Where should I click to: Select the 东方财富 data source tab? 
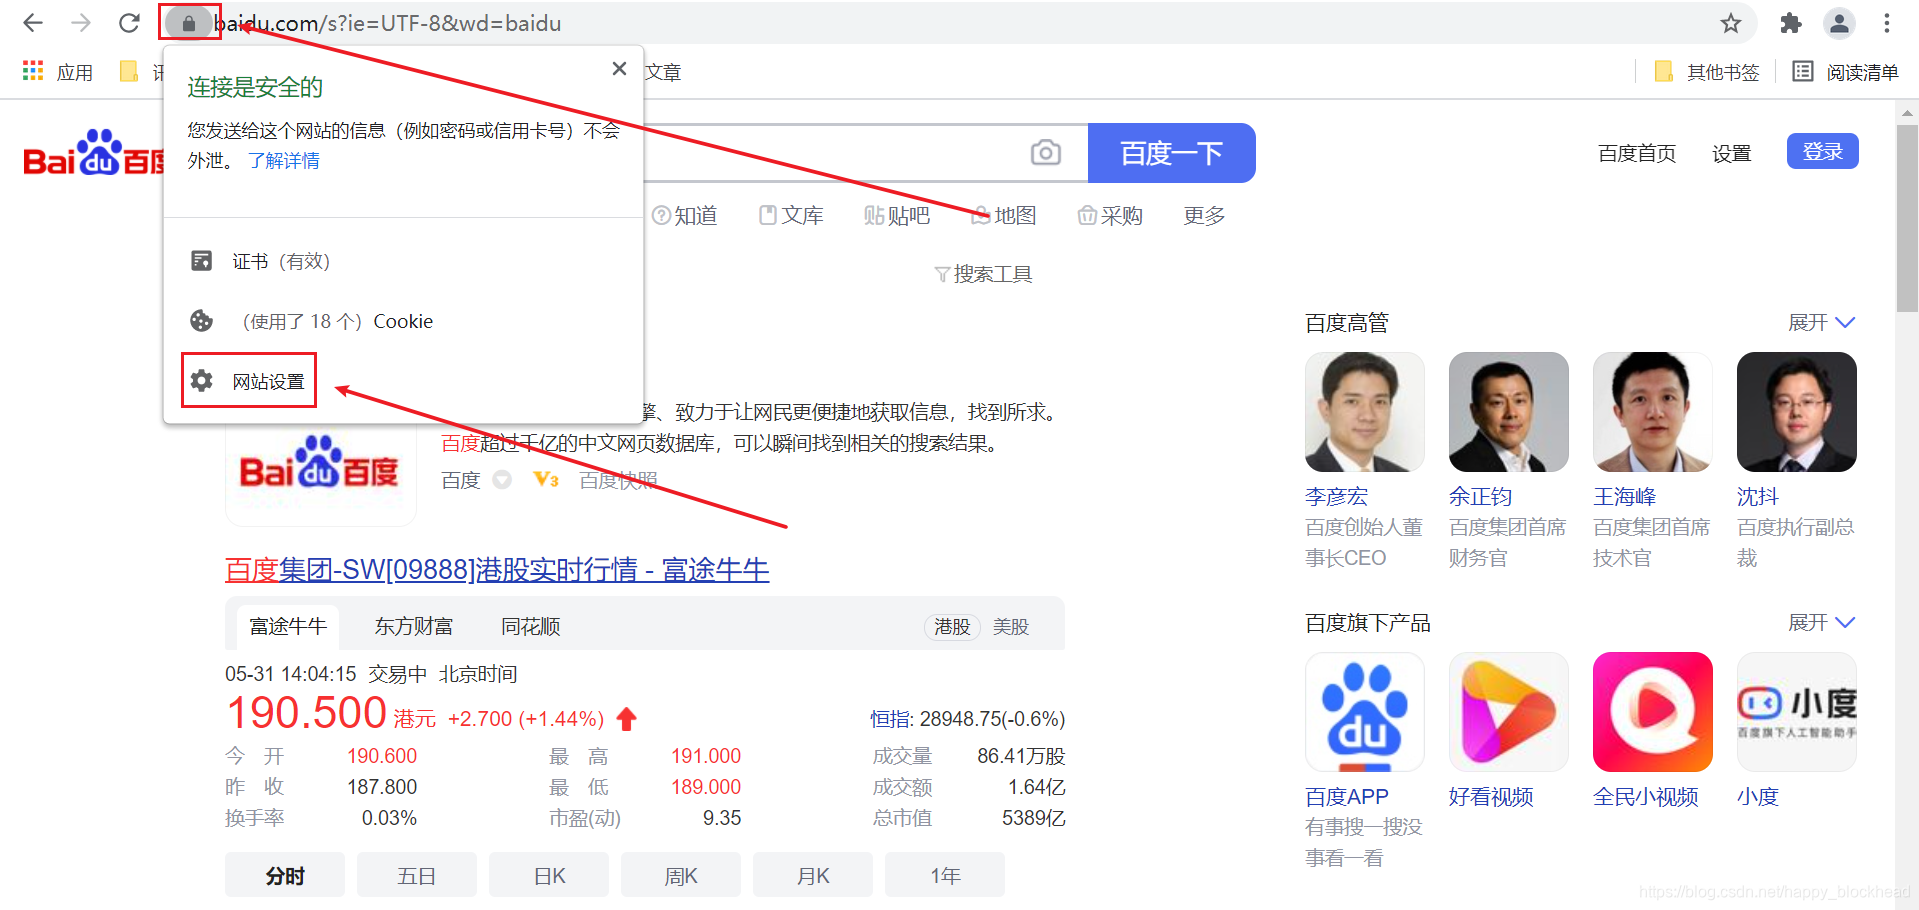coord(414,626)
